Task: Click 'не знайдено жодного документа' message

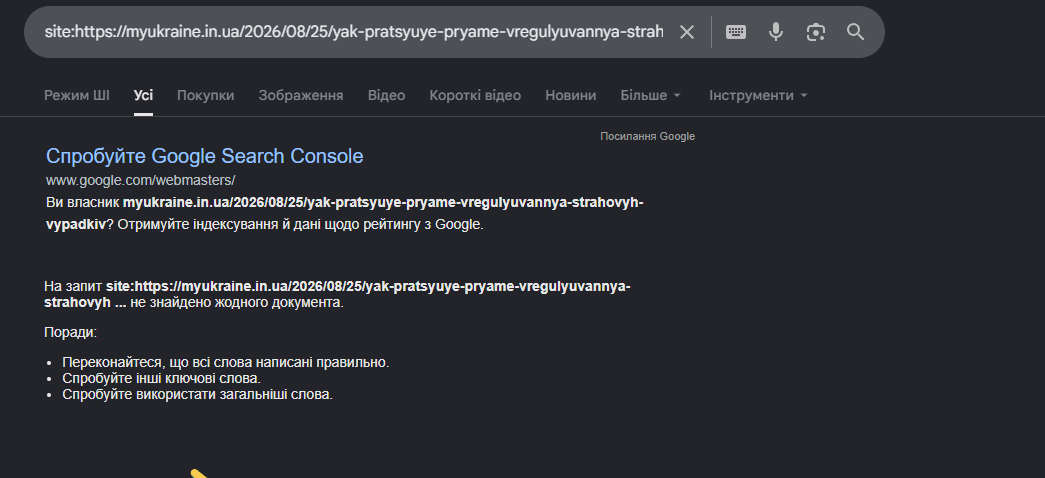Action: [237, 303]
